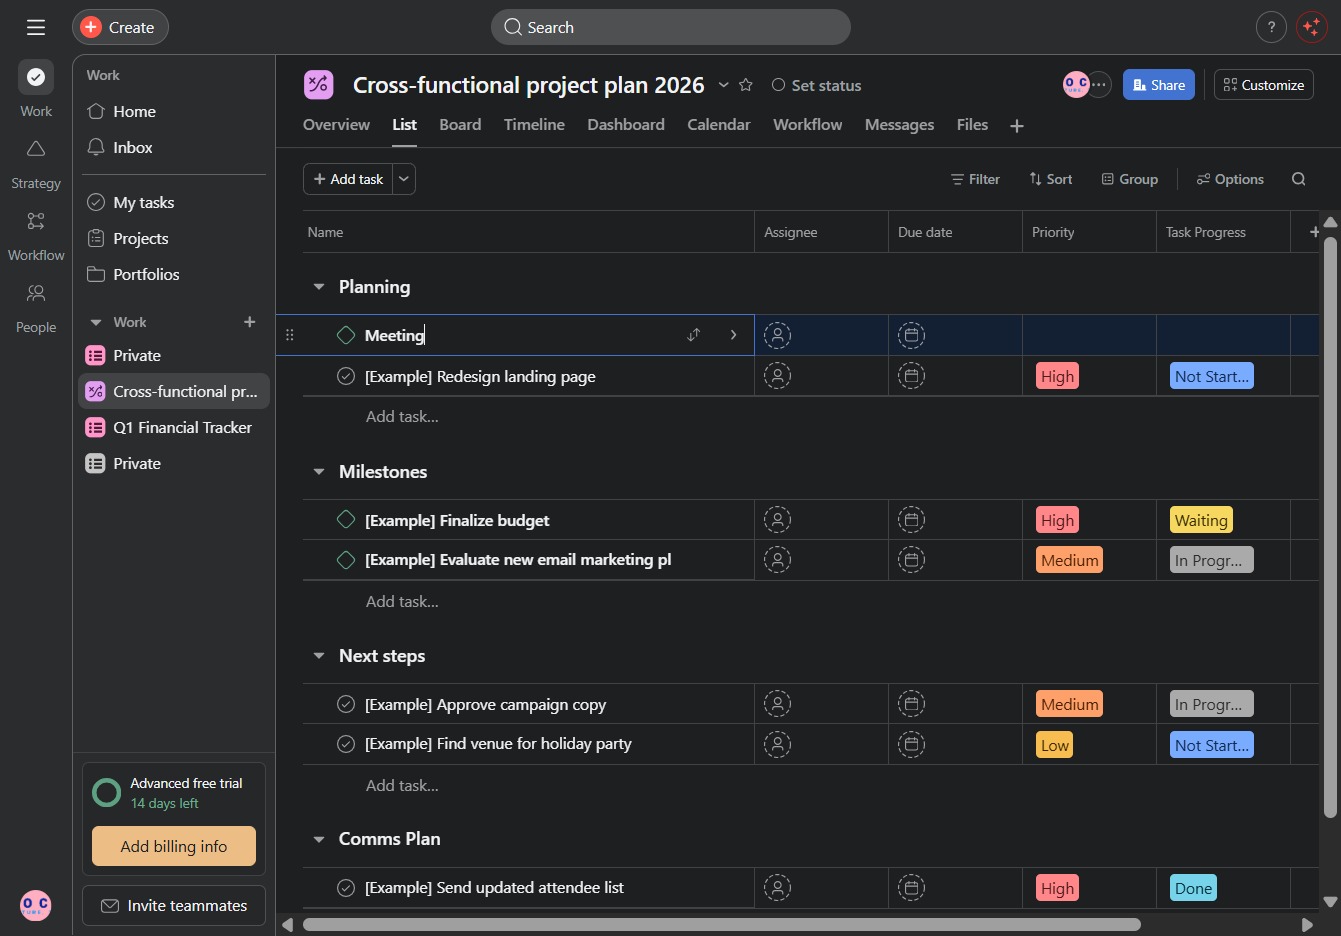Viewport: 1341px width, 936px height.
Task: Complete the Send updated attendee list task
Action: tap(346, 888)
